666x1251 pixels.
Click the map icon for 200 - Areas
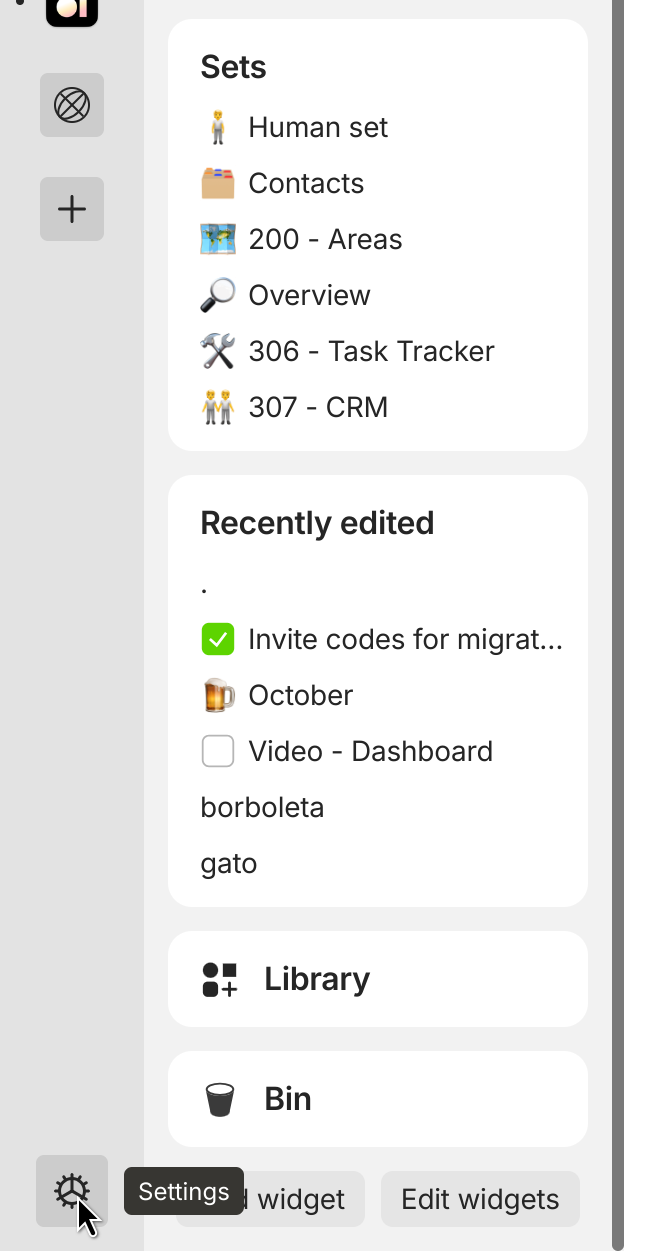point(218,239)
